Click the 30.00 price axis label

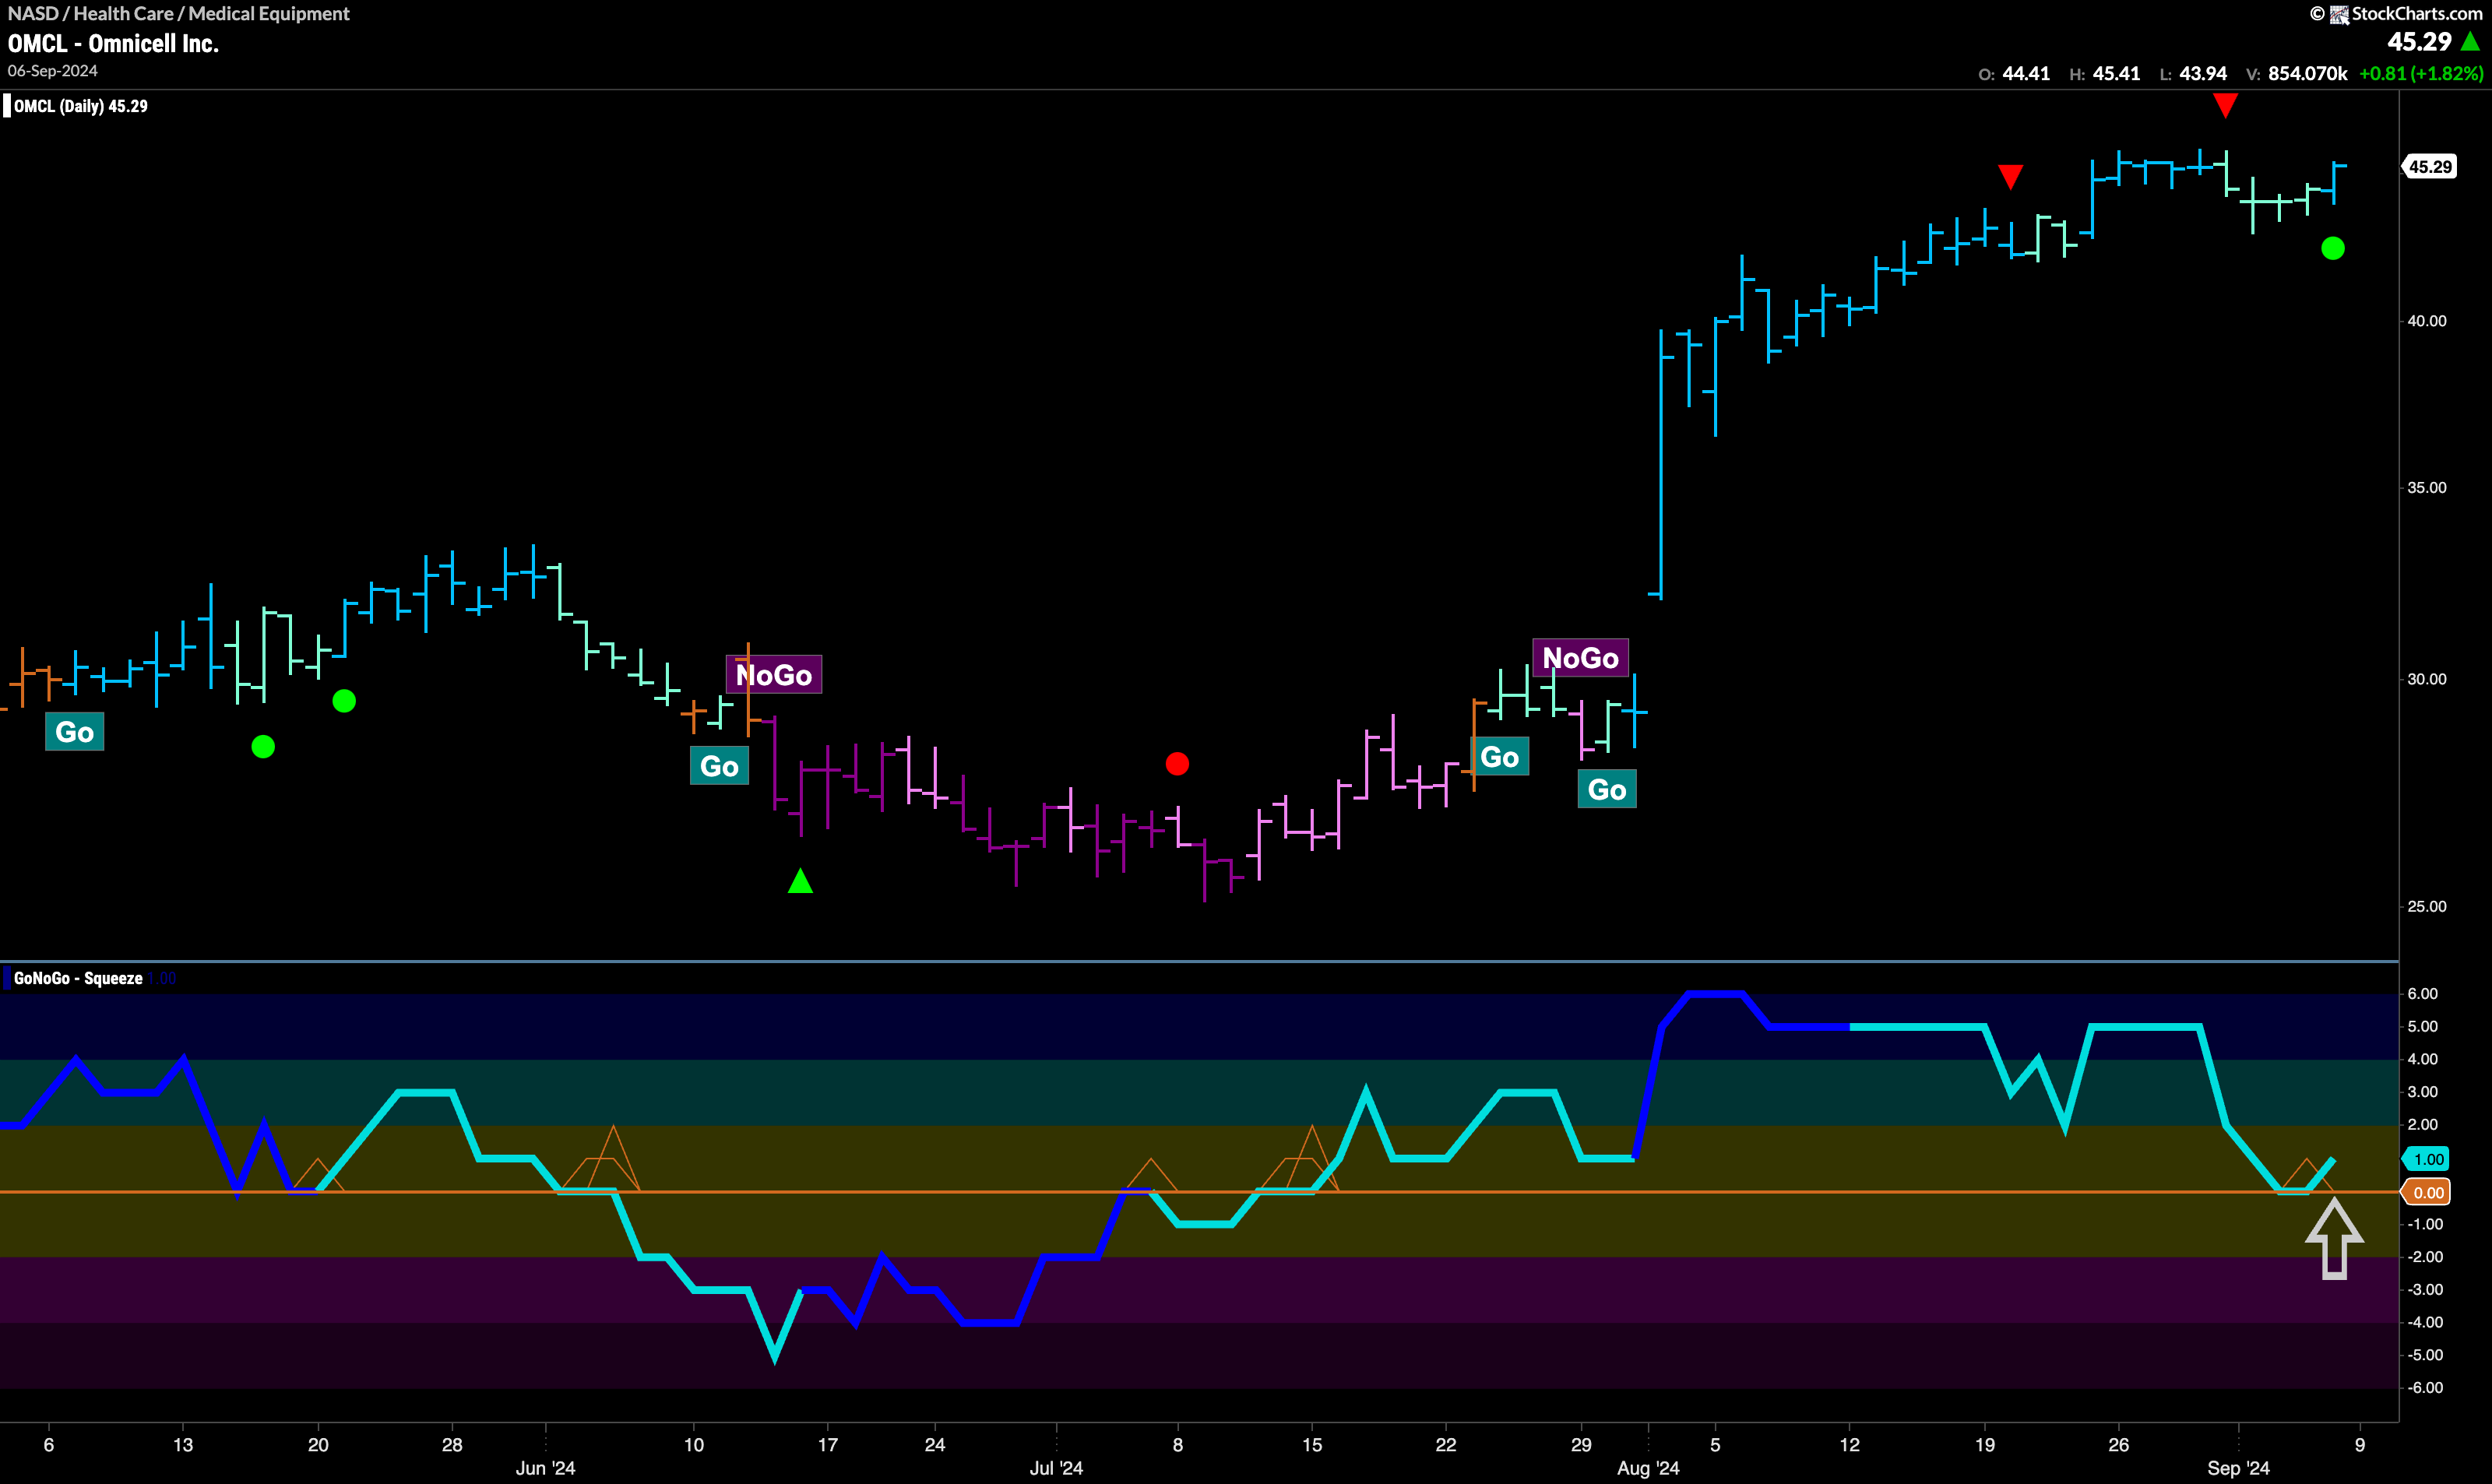pyautogui.click(x=2426, y=679)
